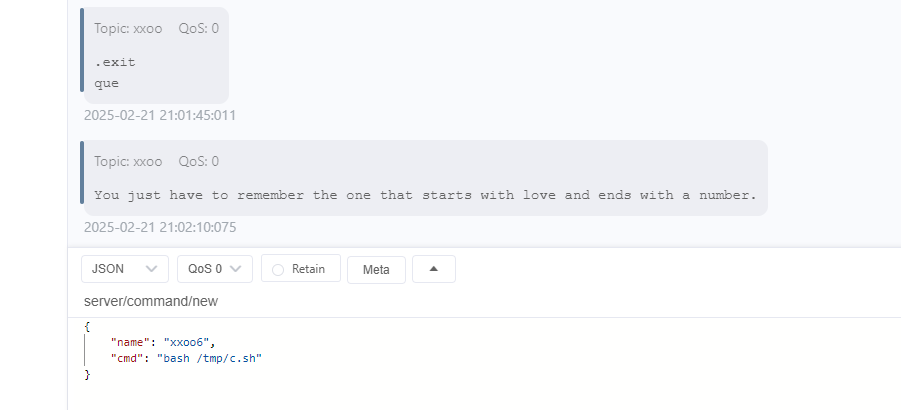Image resolution: width=901 pixels, height=410 pixels.
Task: Click the 21:01:45:011 timestamp
Action: click(160, 115)
